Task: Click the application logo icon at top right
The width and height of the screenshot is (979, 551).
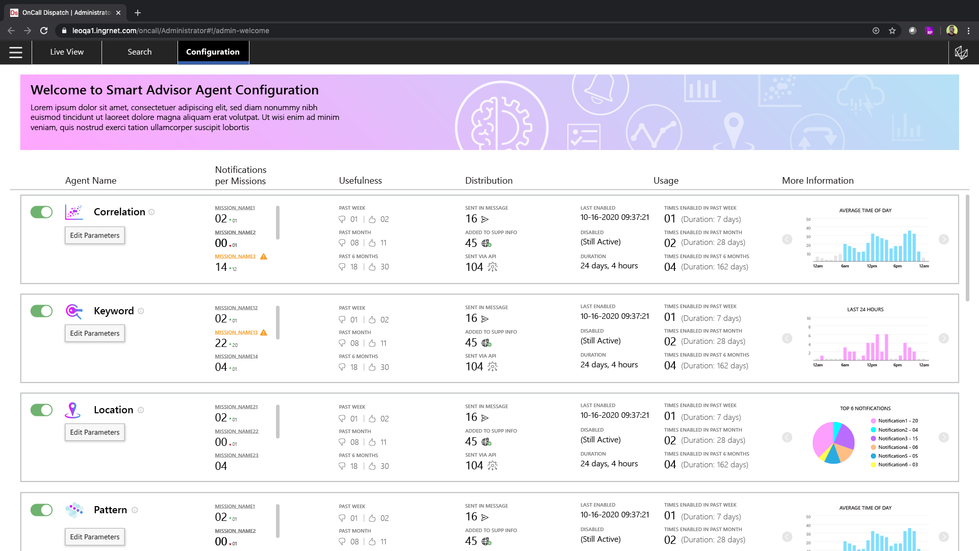Action: (961, 52)
